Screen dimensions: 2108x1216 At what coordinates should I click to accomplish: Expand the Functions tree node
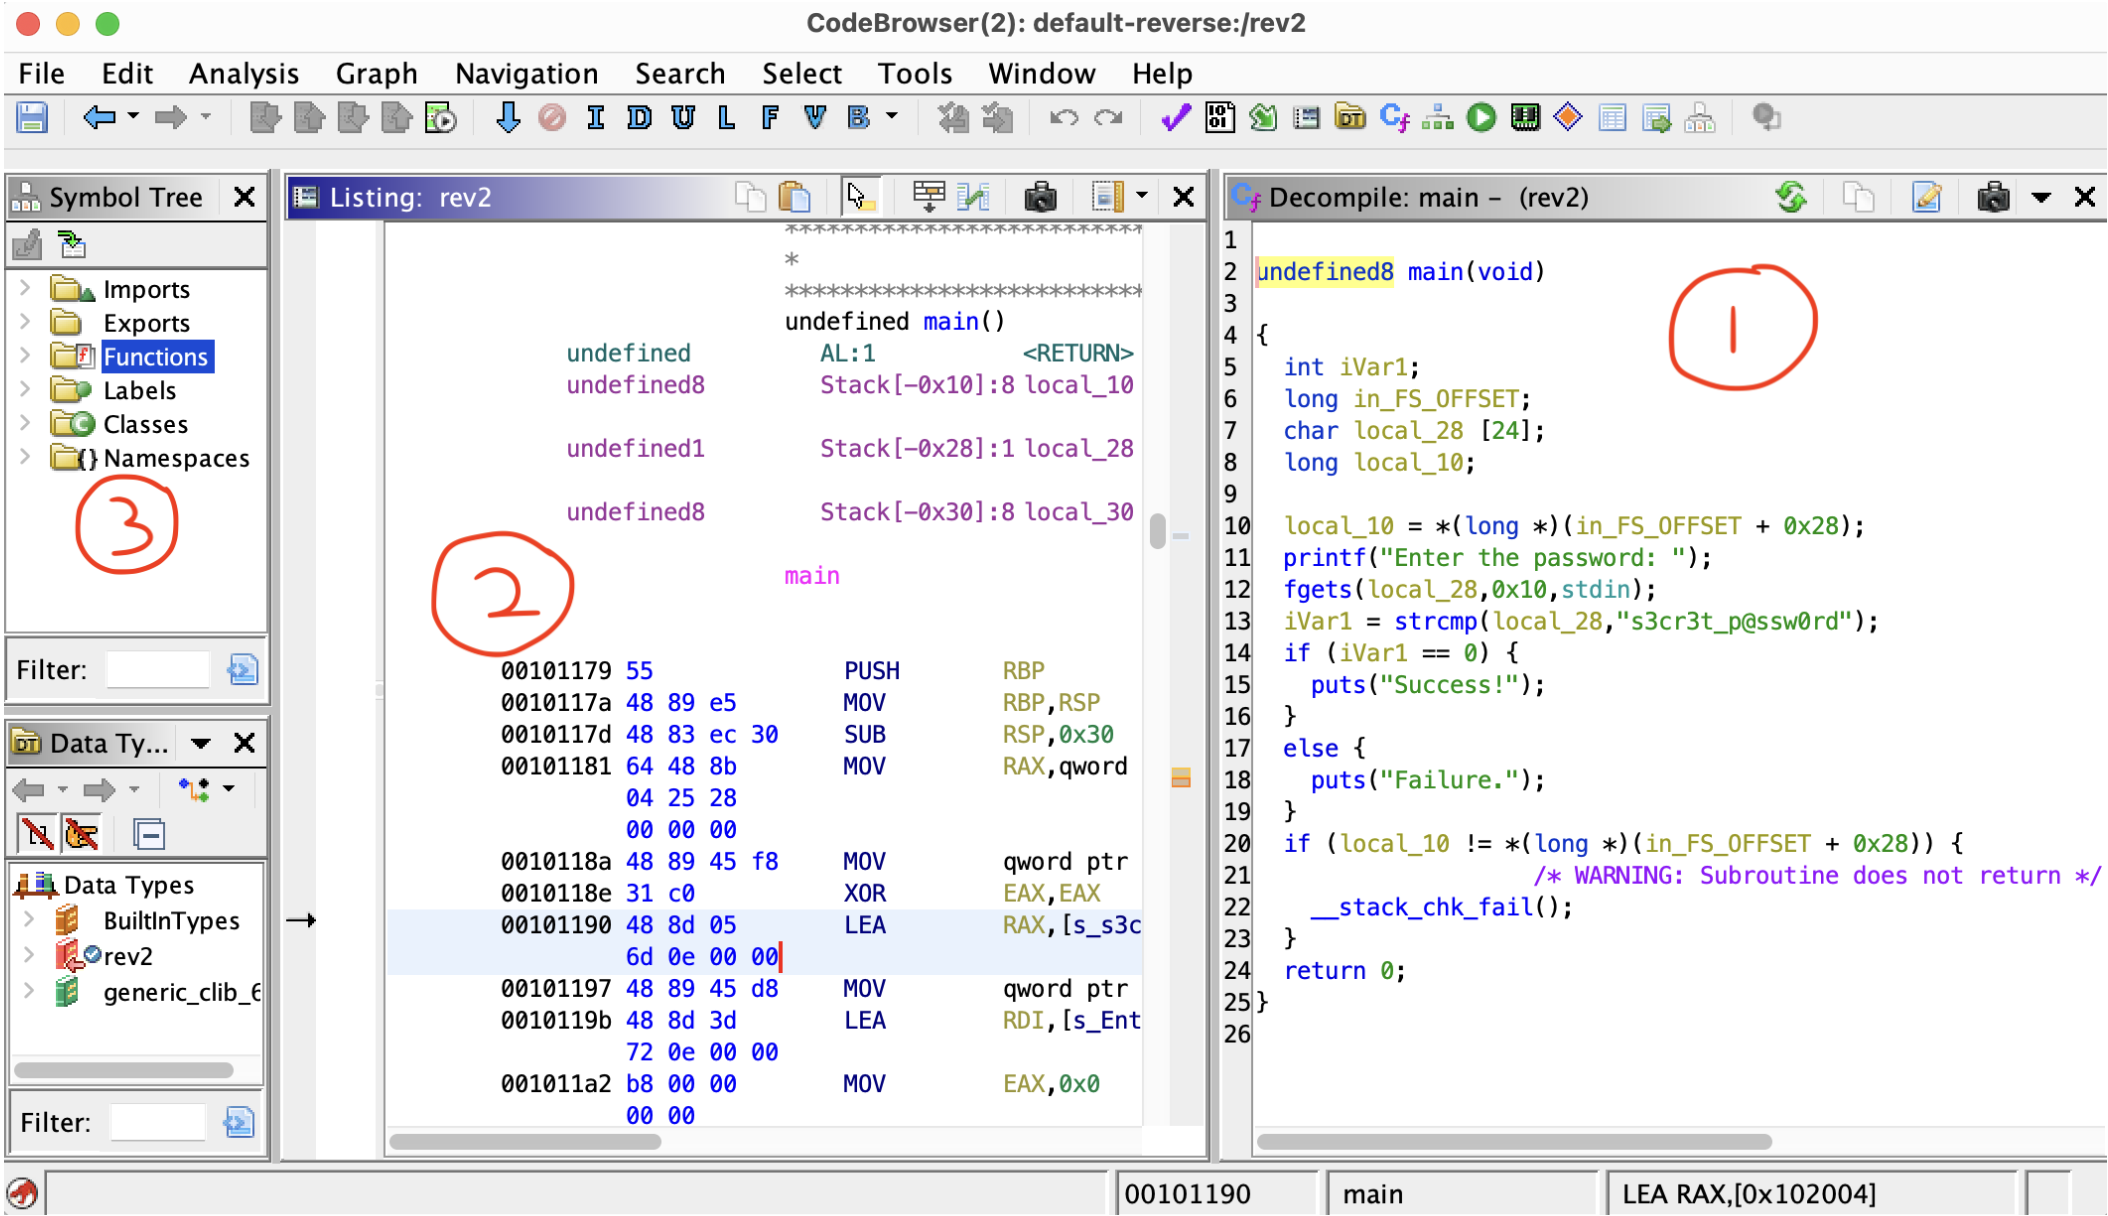pos(25,356)
